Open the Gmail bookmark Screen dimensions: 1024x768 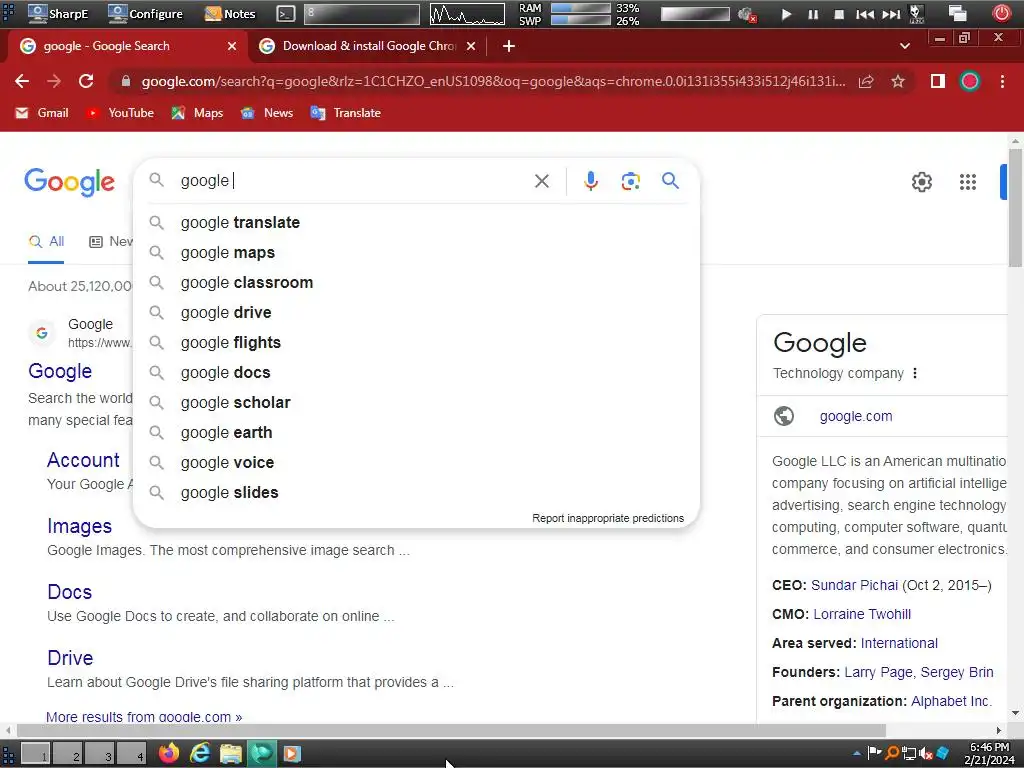click(x=42, y=113)
